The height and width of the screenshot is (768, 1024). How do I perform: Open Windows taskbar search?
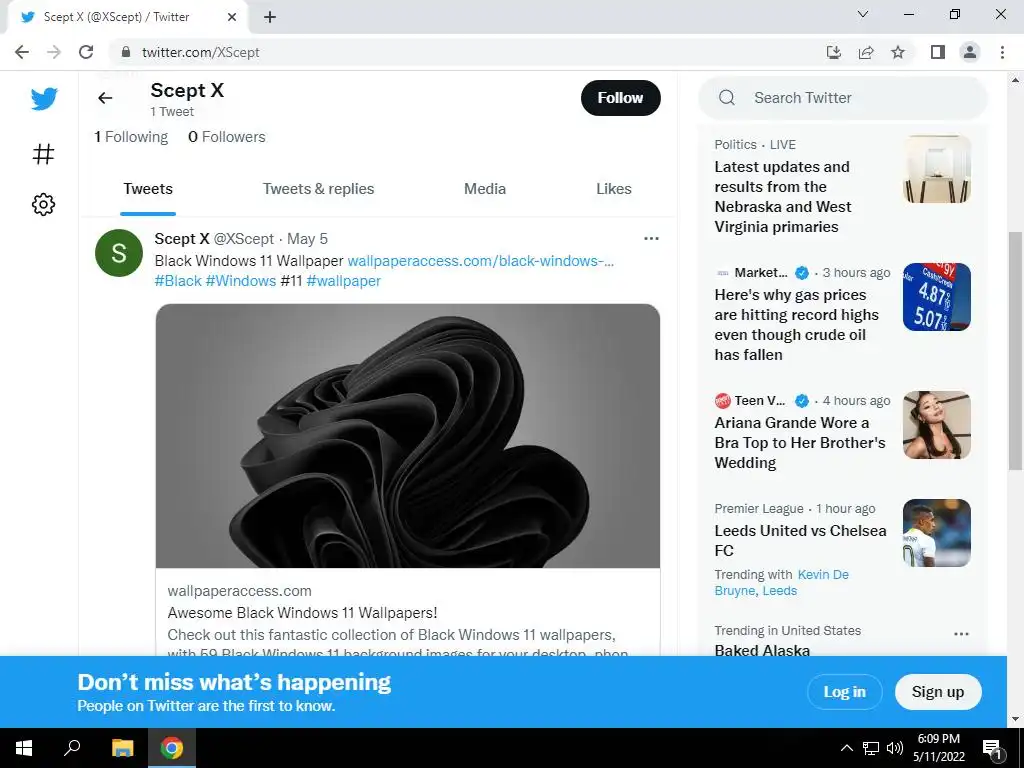click(72, 748)
